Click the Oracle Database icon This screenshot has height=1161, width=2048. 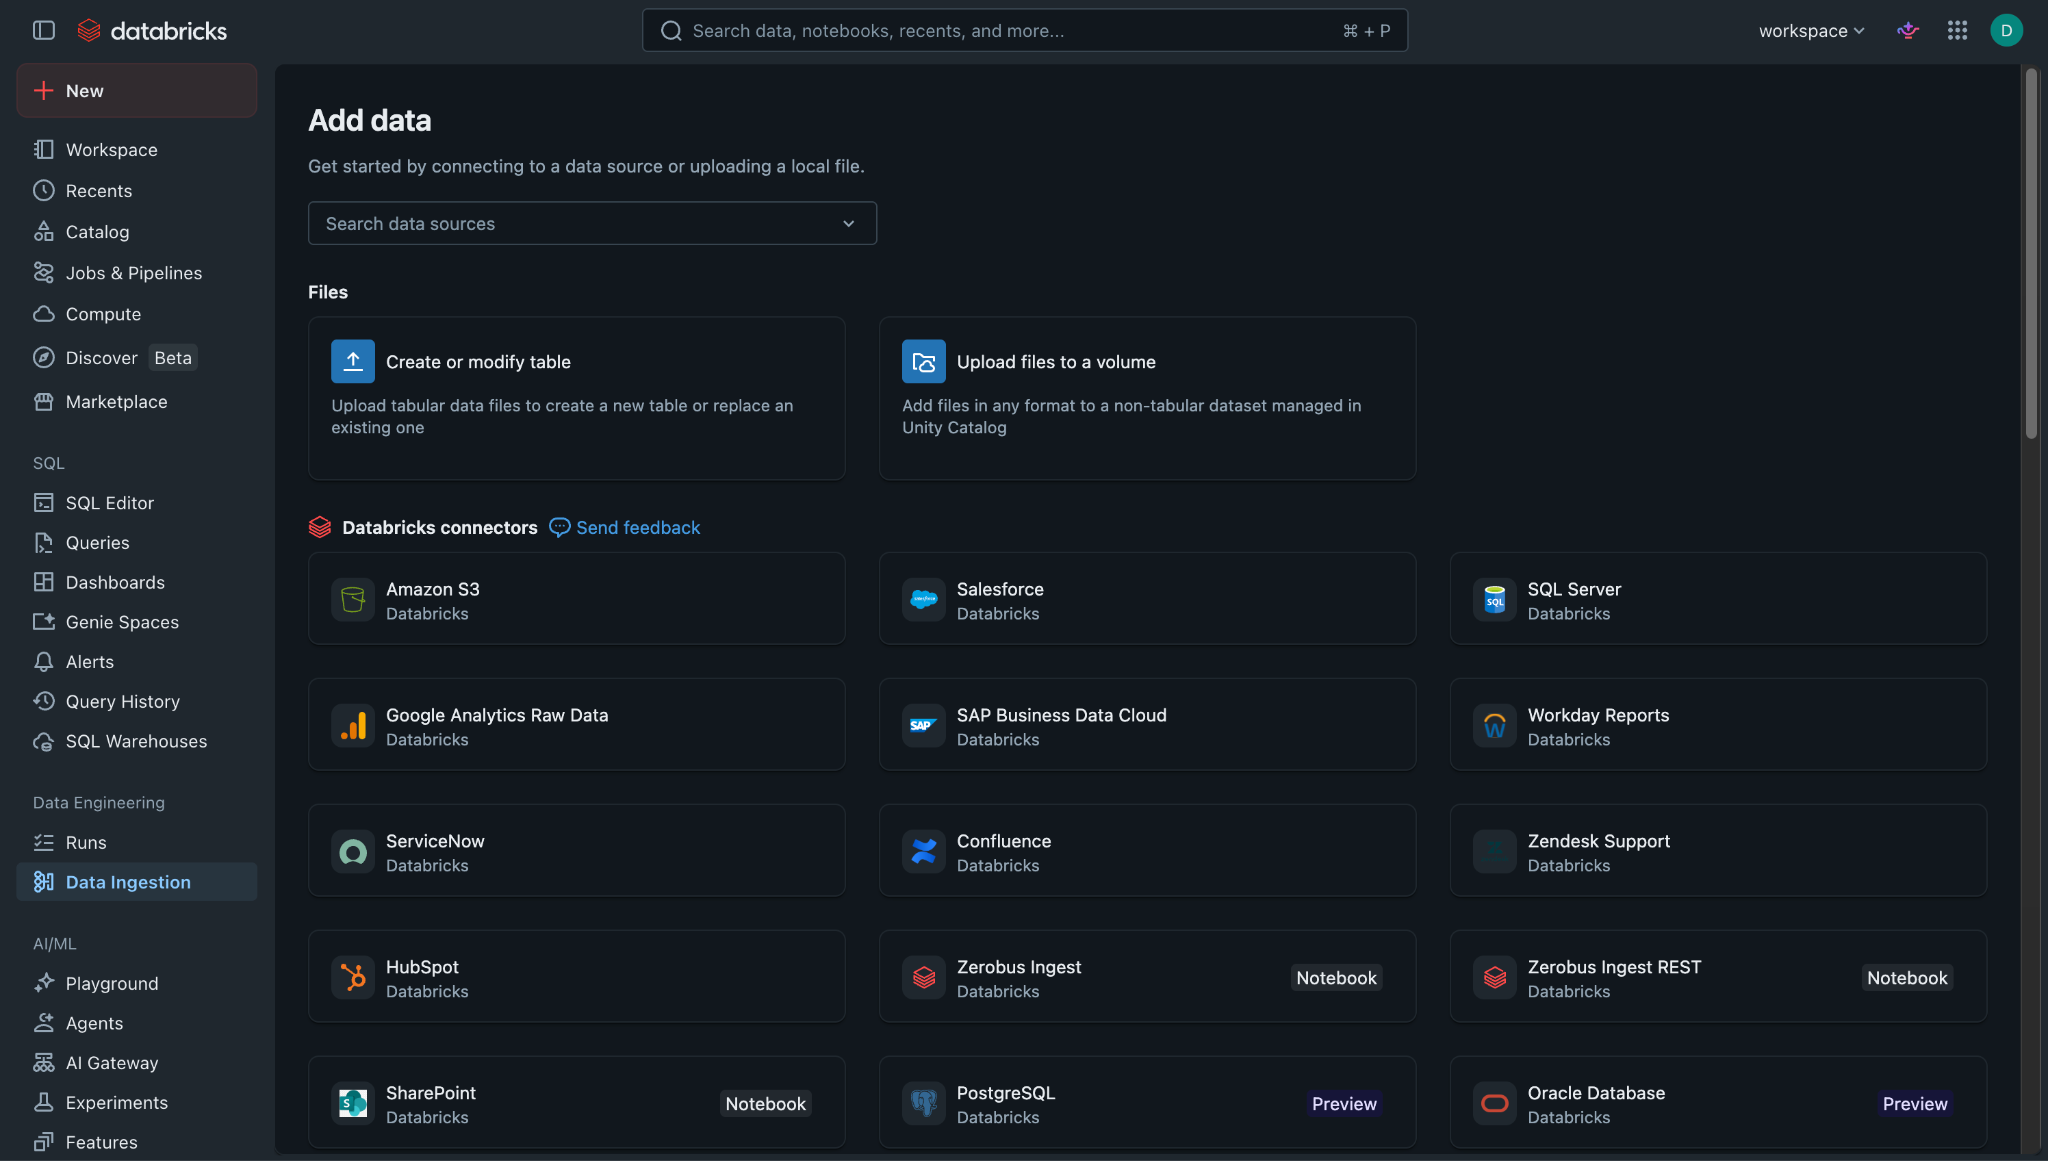(x=1495, y=1104)
